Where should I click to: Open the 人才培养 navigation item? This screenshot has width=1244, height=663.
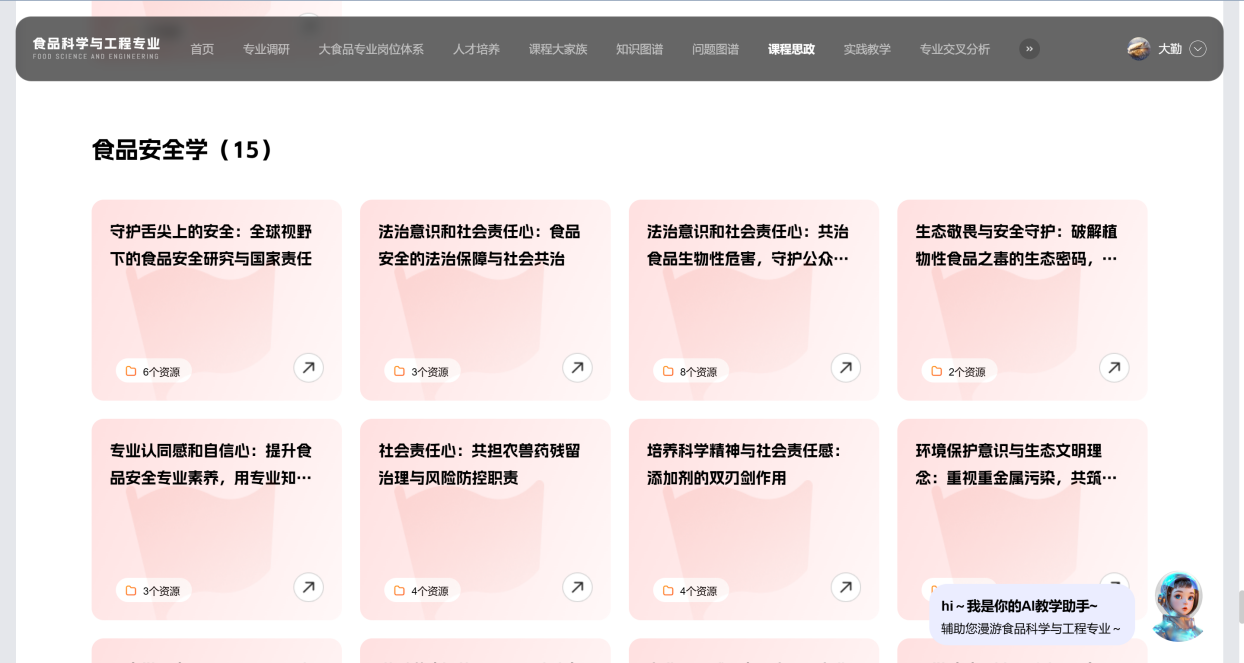(476, 49)
